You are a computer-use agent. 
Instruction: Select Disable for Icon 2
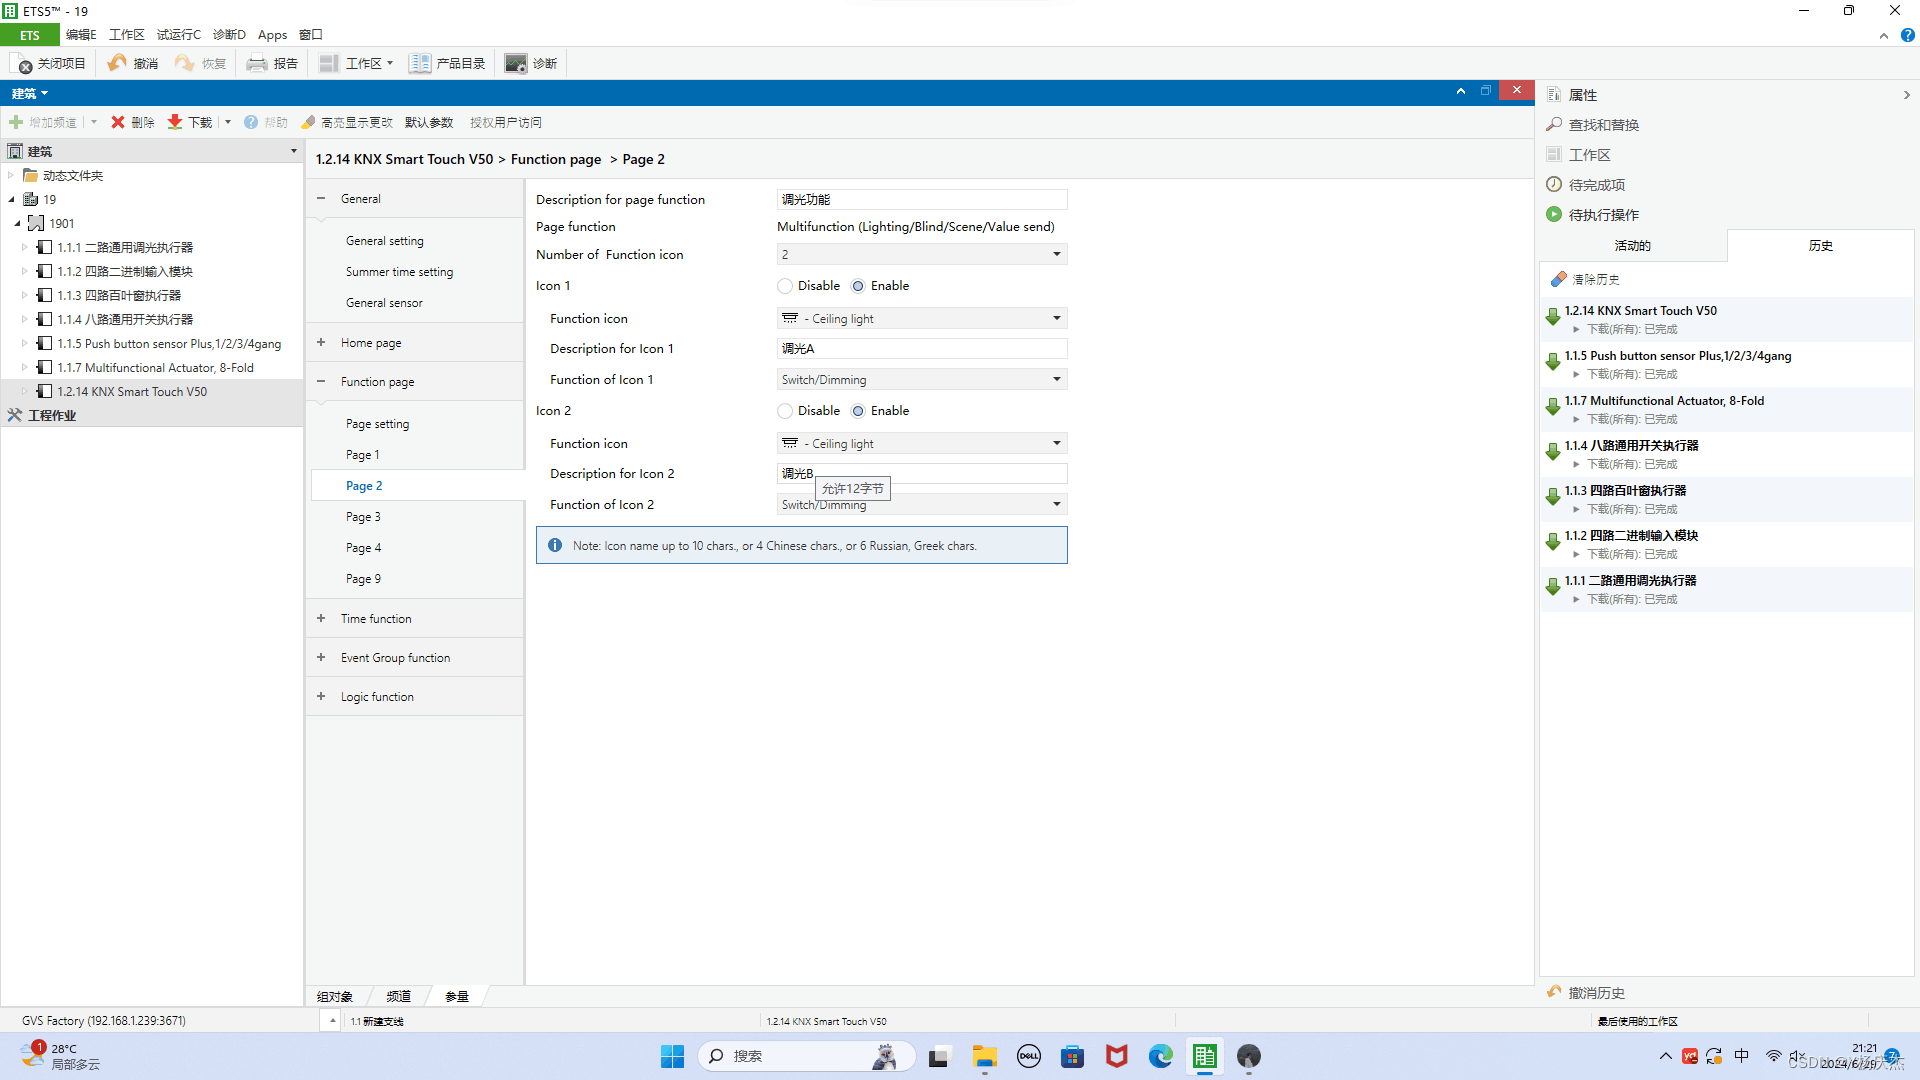click(785, 411)
